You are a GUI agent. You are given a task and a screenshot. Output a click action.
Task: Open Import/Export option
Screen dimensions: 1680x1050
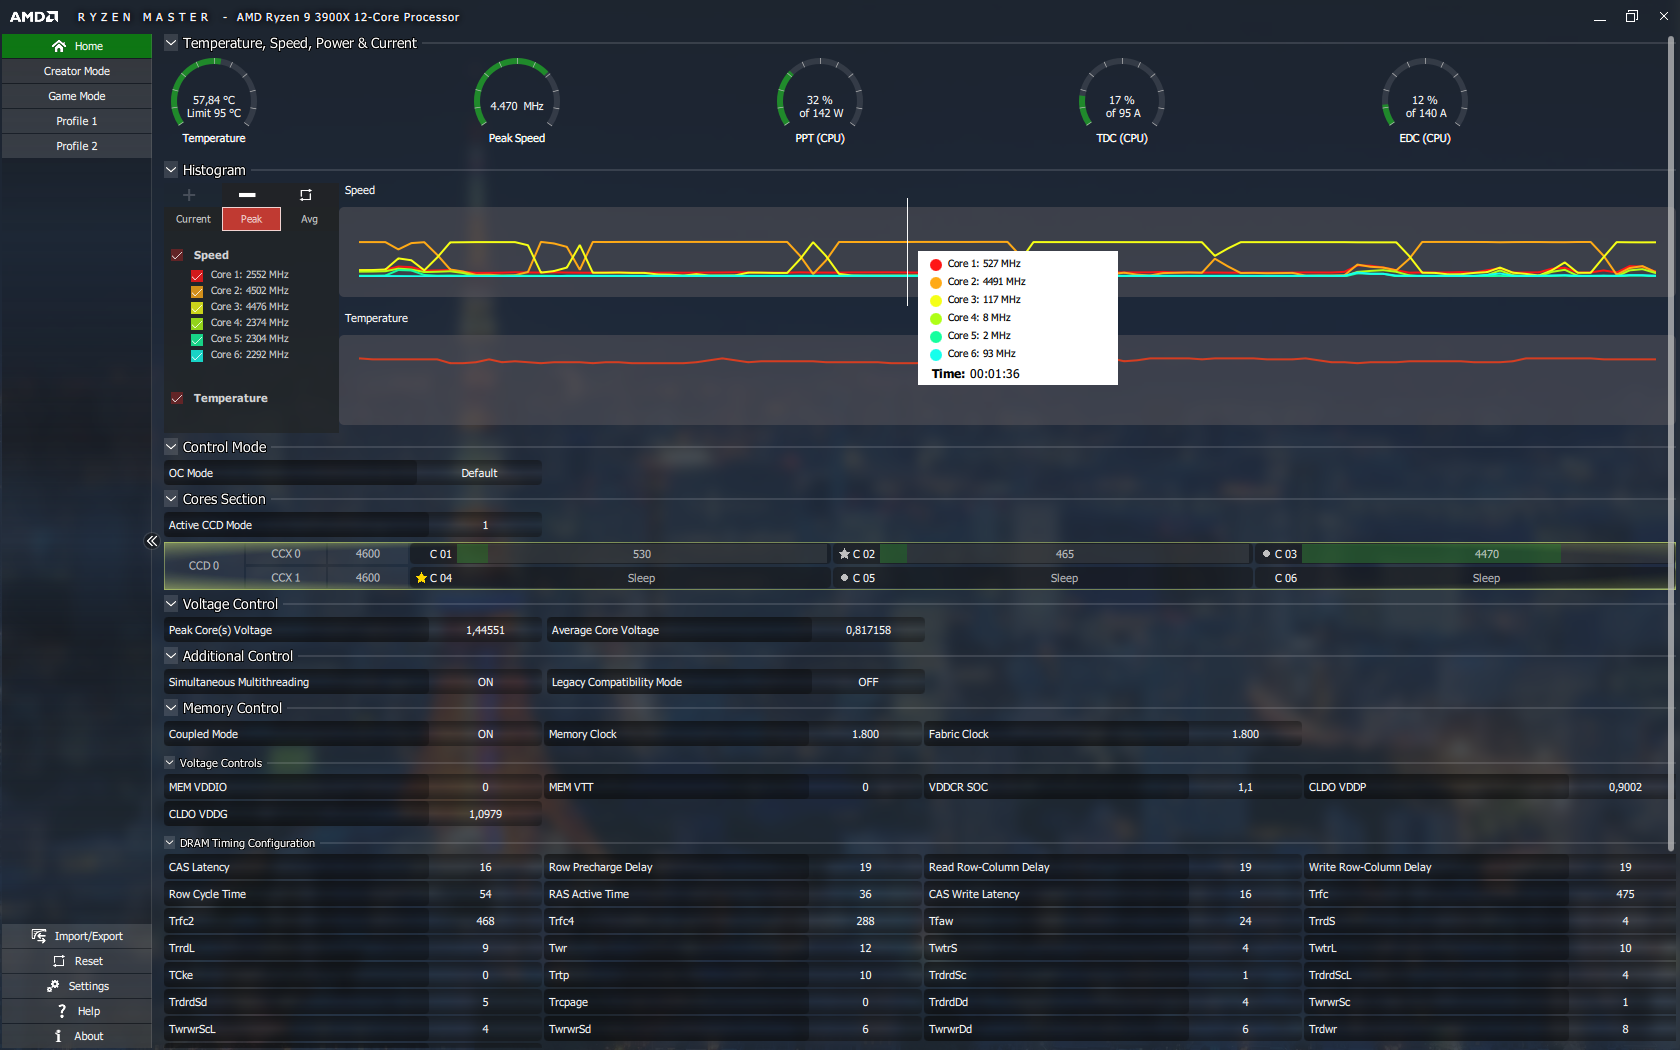point(77,936)
